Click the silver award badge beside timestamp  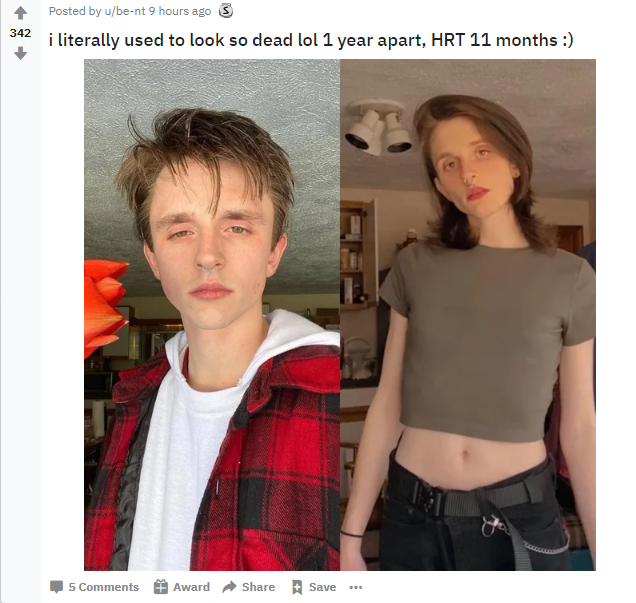(x=226, y=11)
